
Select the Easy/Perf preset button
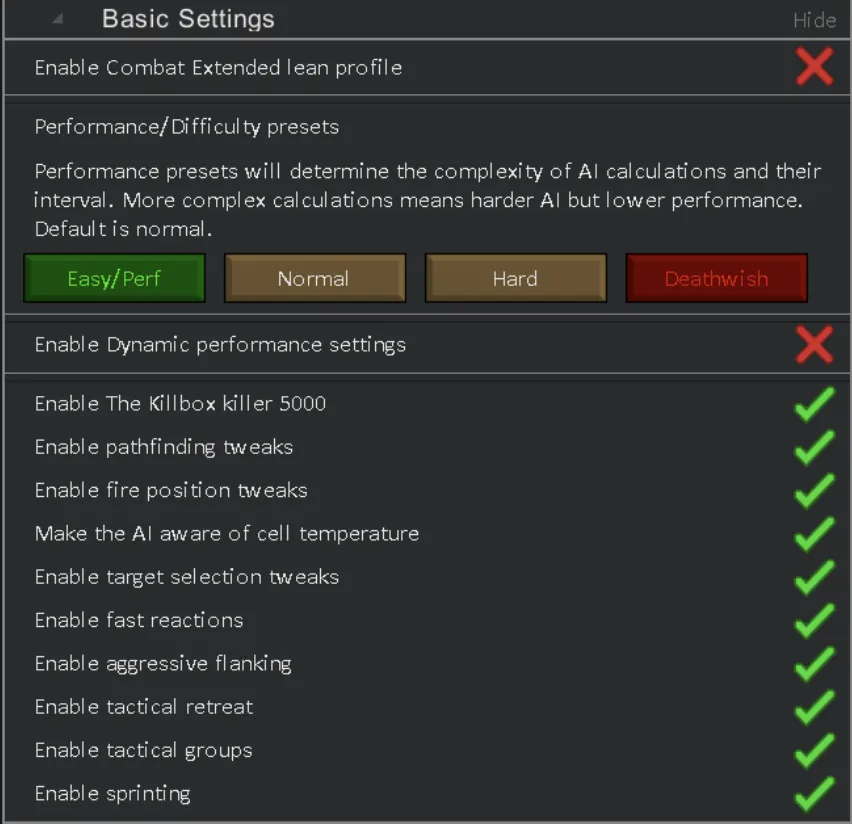114,278
